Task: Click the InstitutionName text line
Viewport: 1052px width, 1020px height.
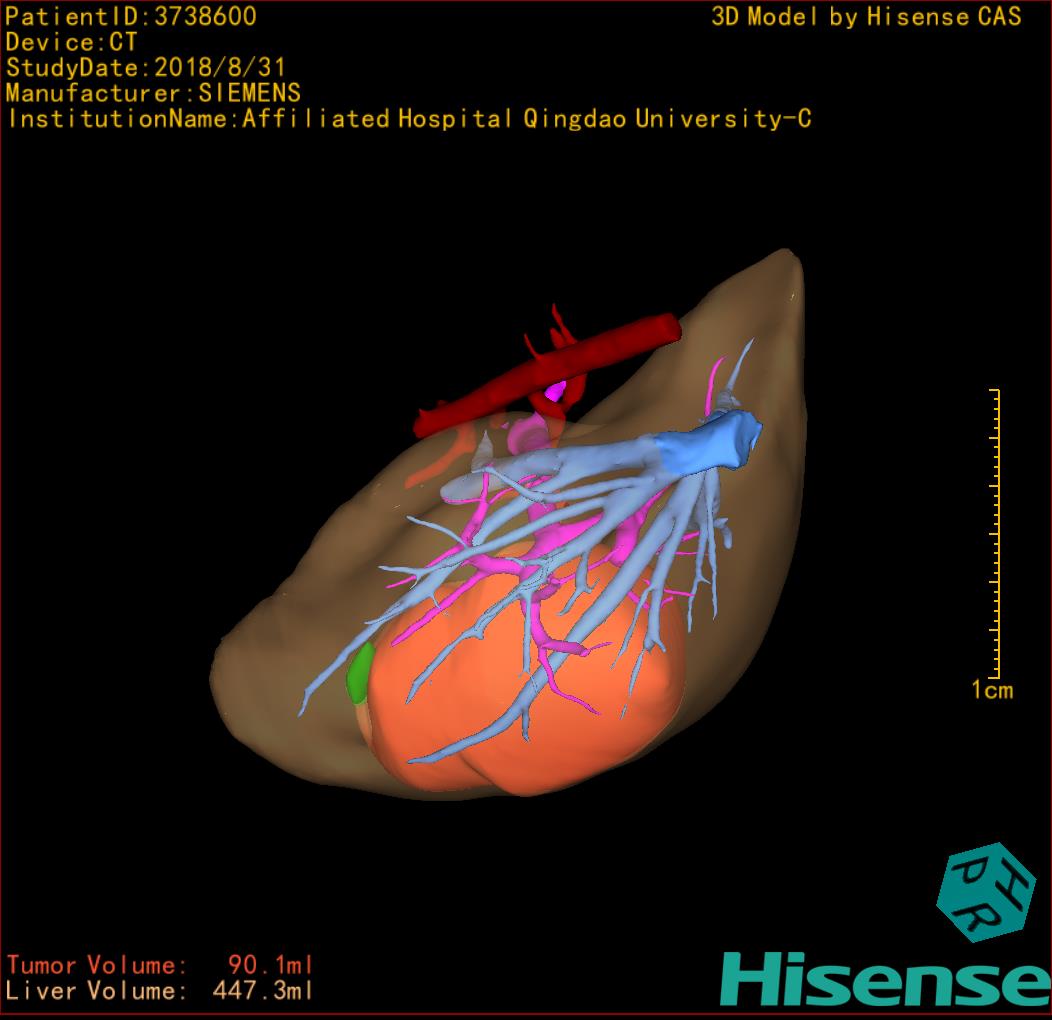Action: pyautogui.click(x=408, y=119)
